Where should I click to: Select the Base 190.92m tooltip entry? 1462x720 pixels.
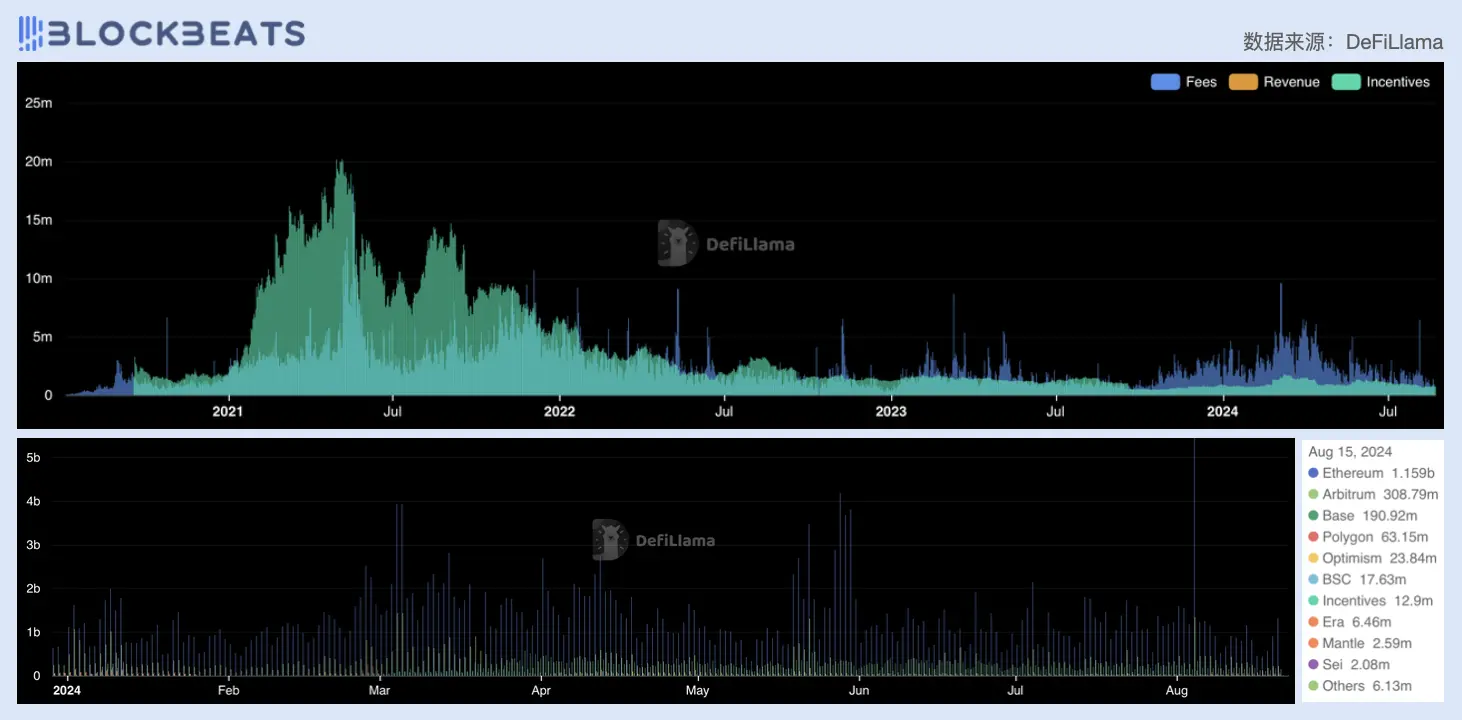pos(1368,516)
